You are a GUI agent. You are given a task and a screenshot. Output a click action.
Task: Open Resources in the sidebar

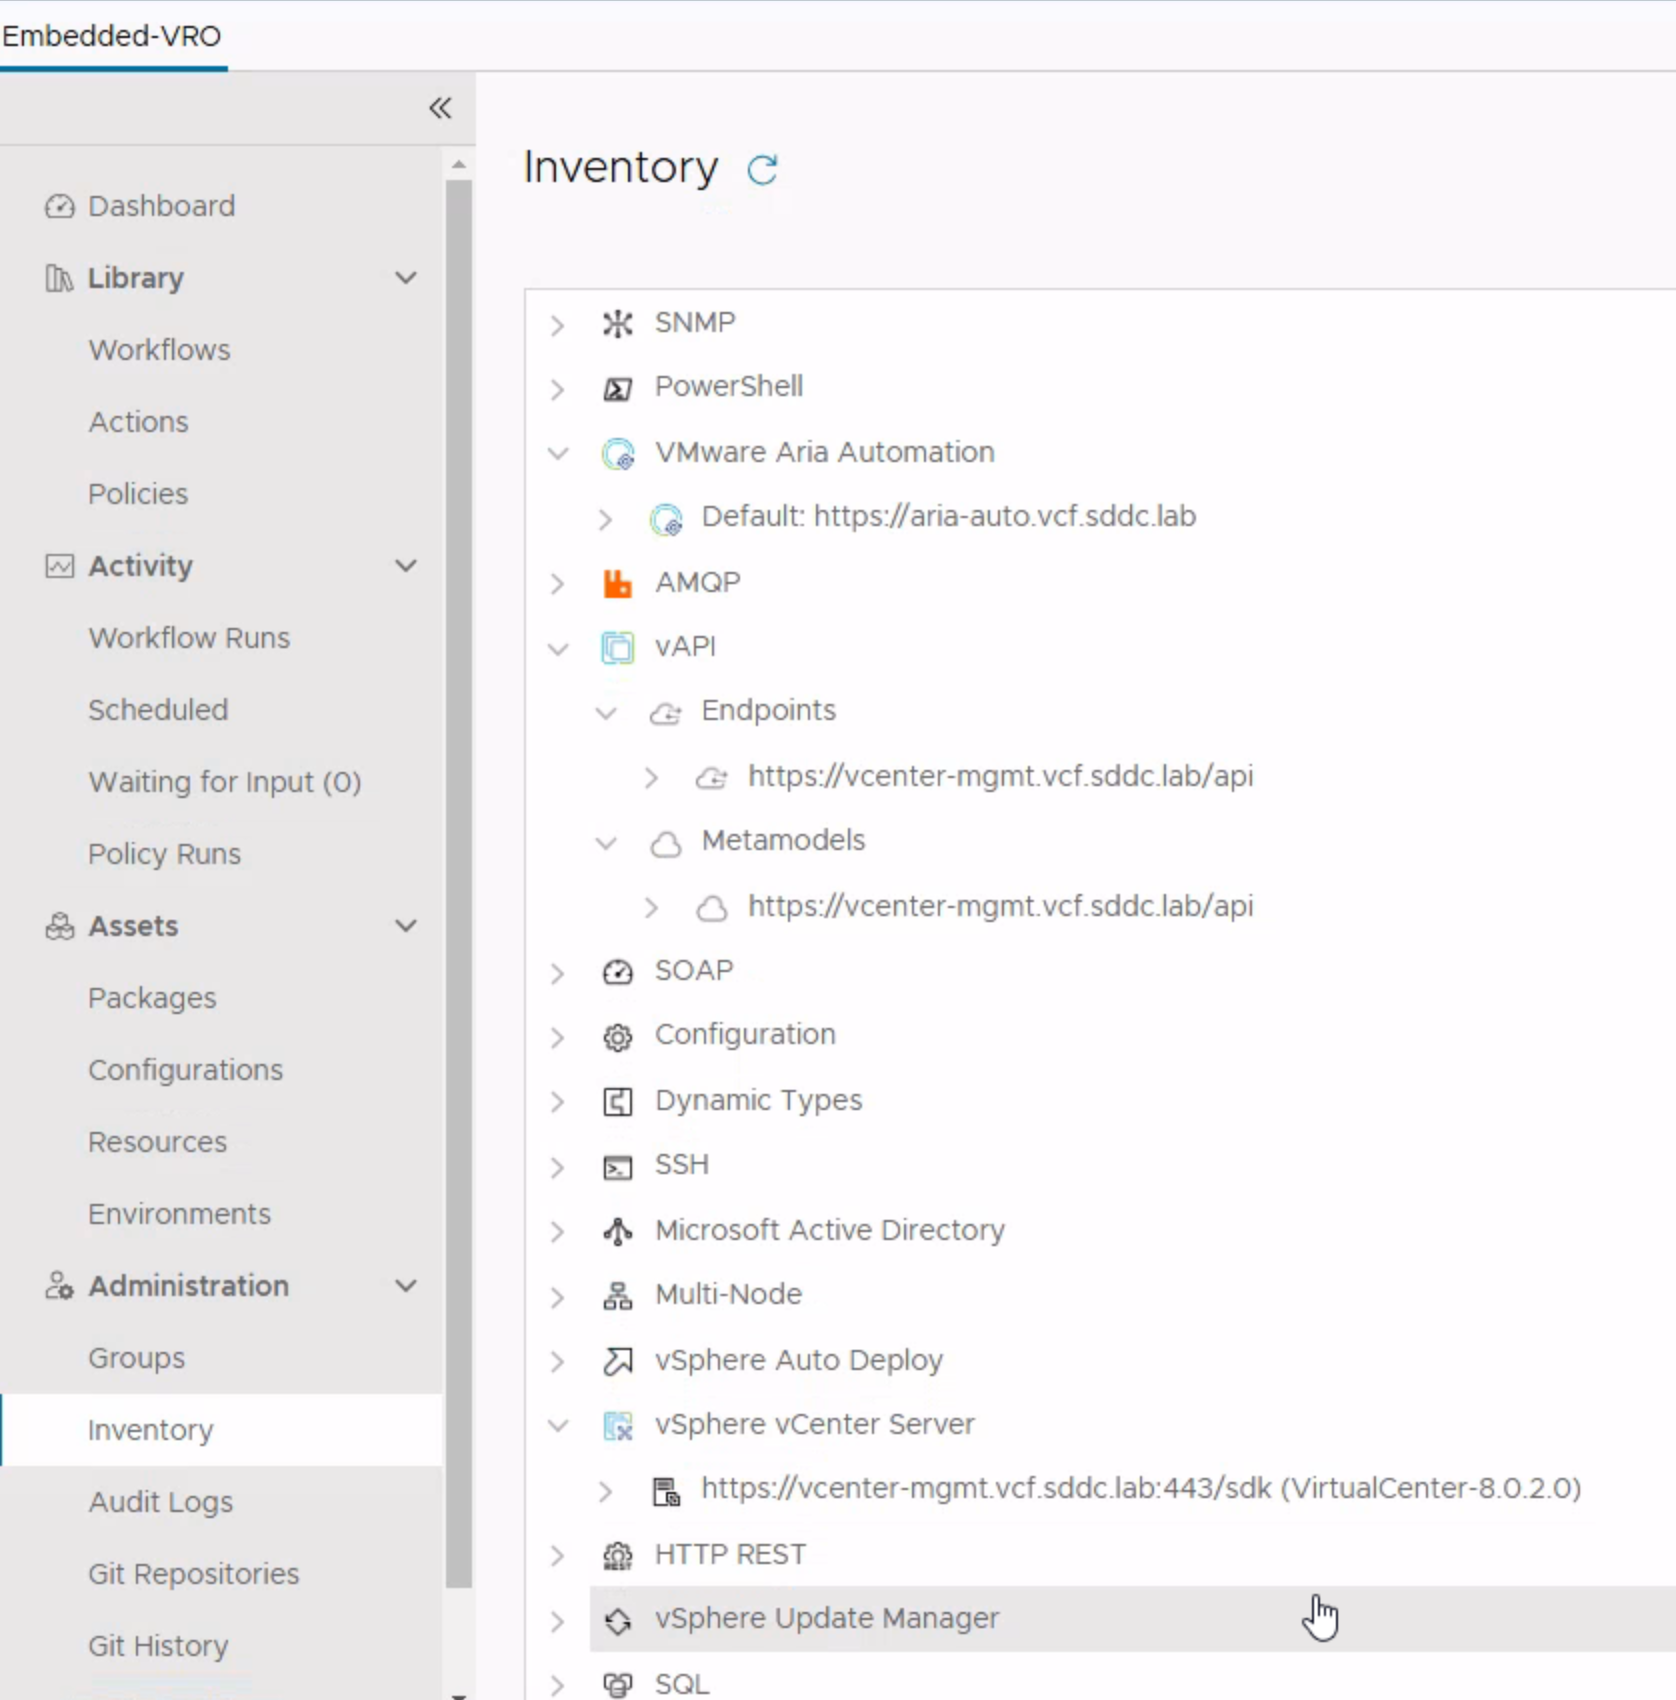(x=157, y=1142)
